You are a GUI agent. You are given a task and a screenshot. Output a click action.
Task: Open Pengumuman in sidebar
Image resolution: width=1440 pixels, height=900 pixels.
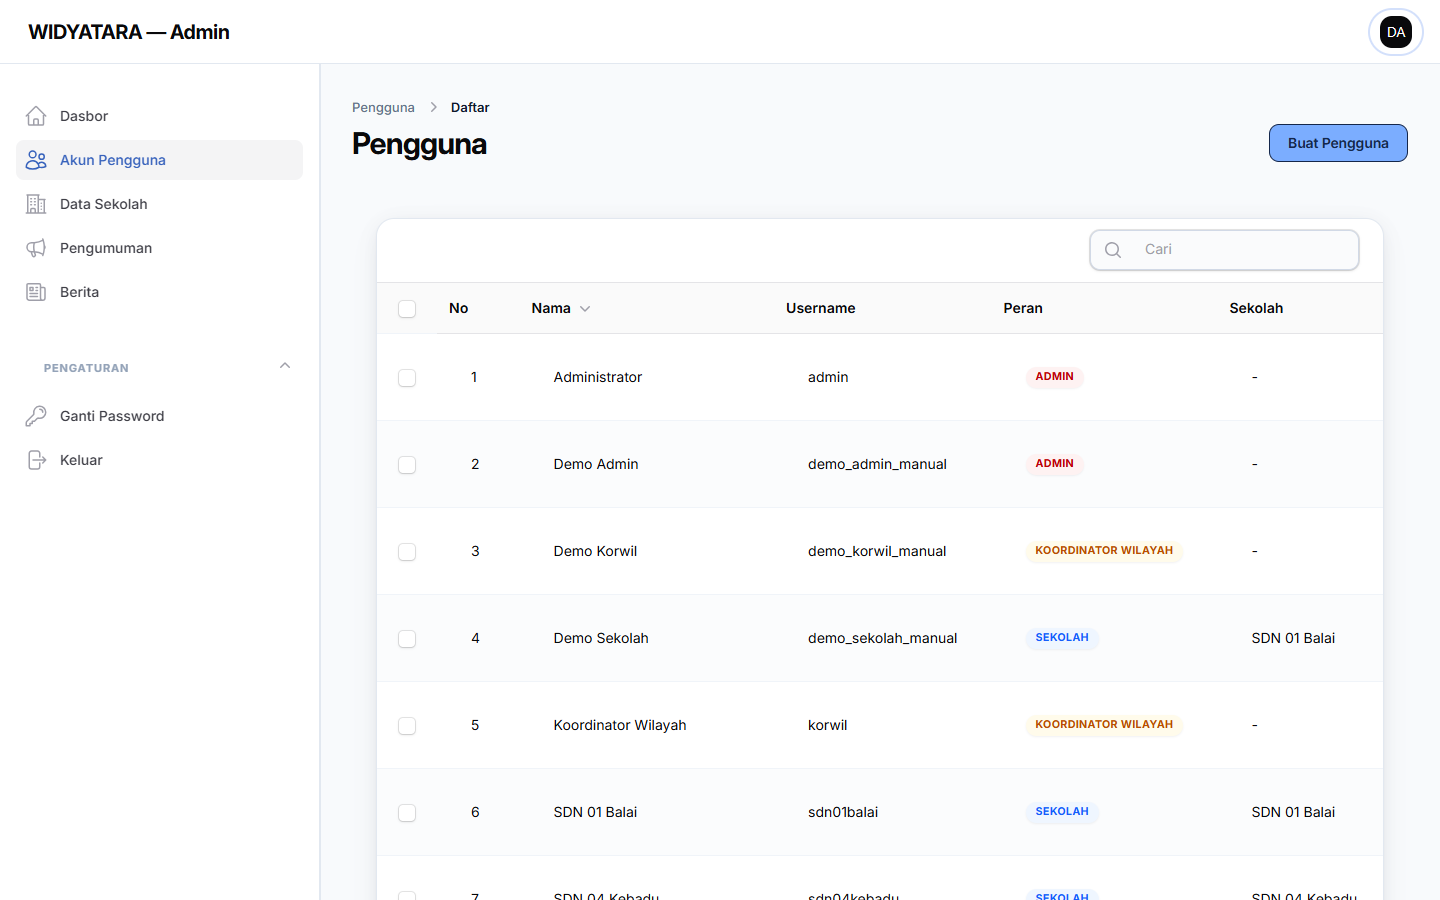159,248
